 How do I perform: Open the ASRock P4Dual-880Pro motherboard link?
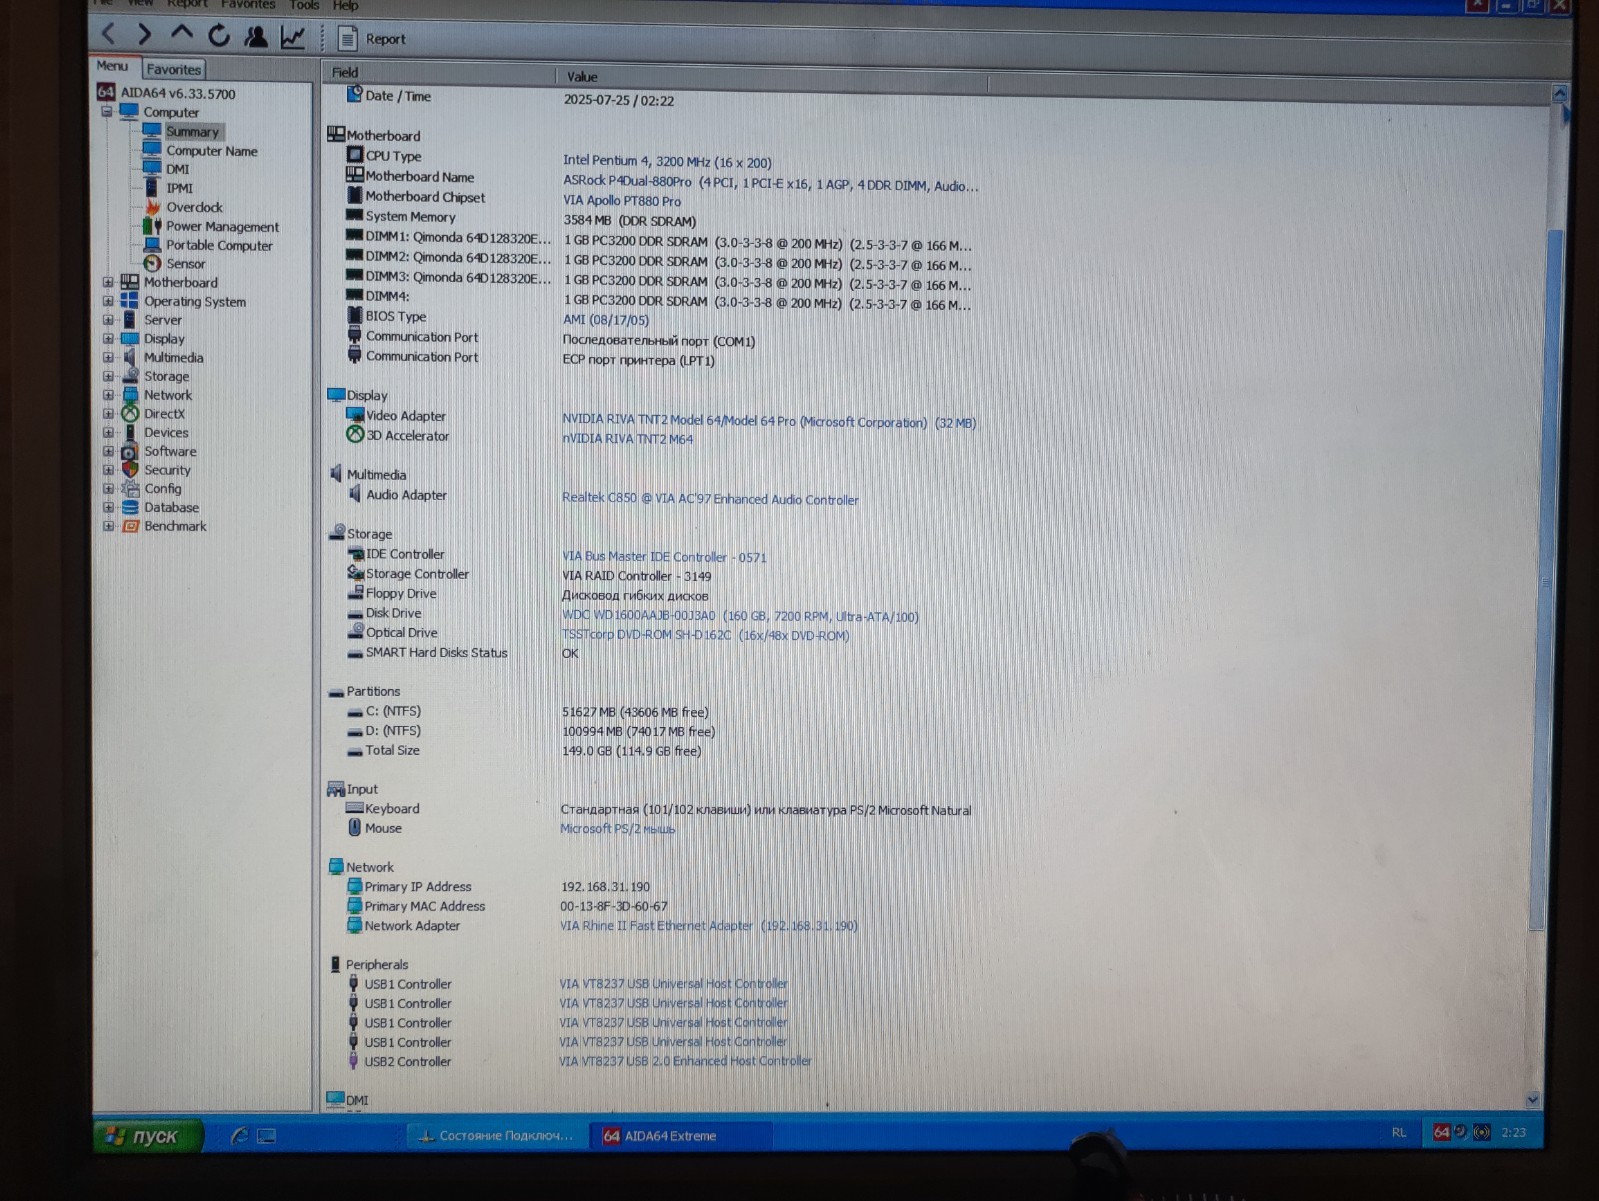pyautogui.click(x=627, y=181)
